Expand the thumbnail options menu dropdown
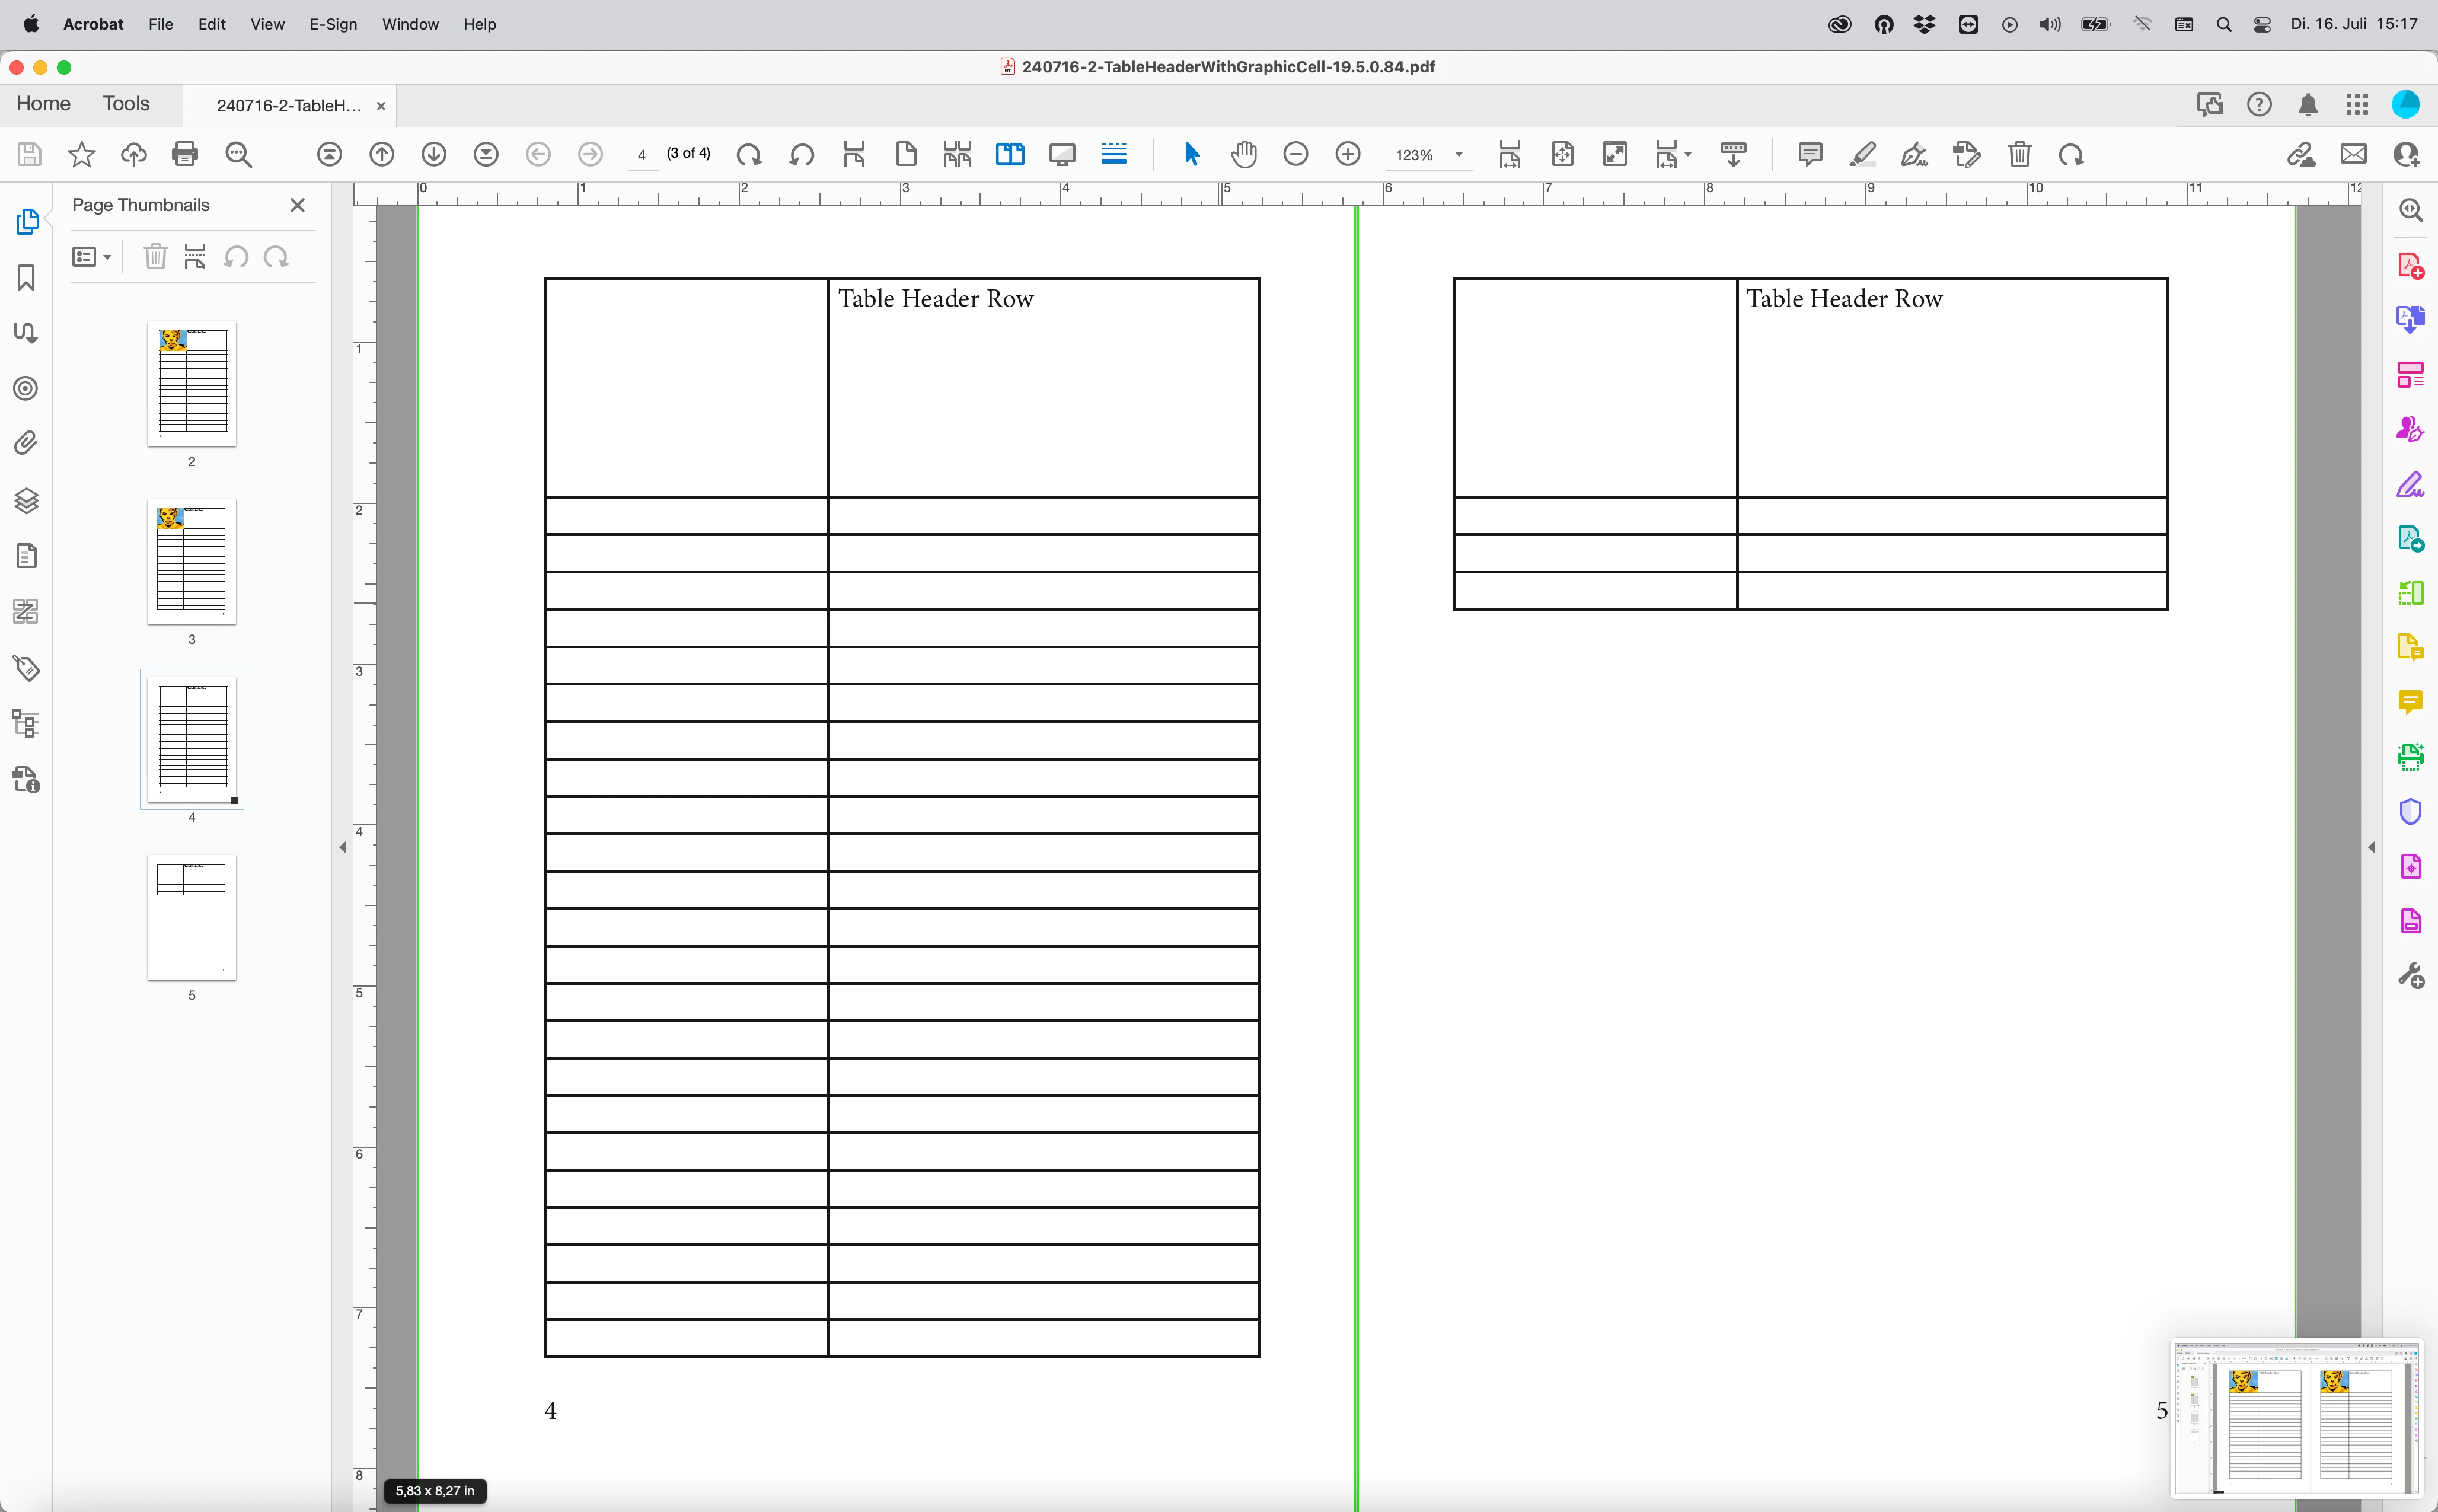This screenshot has height=1512, width=2438. point(92,258)
